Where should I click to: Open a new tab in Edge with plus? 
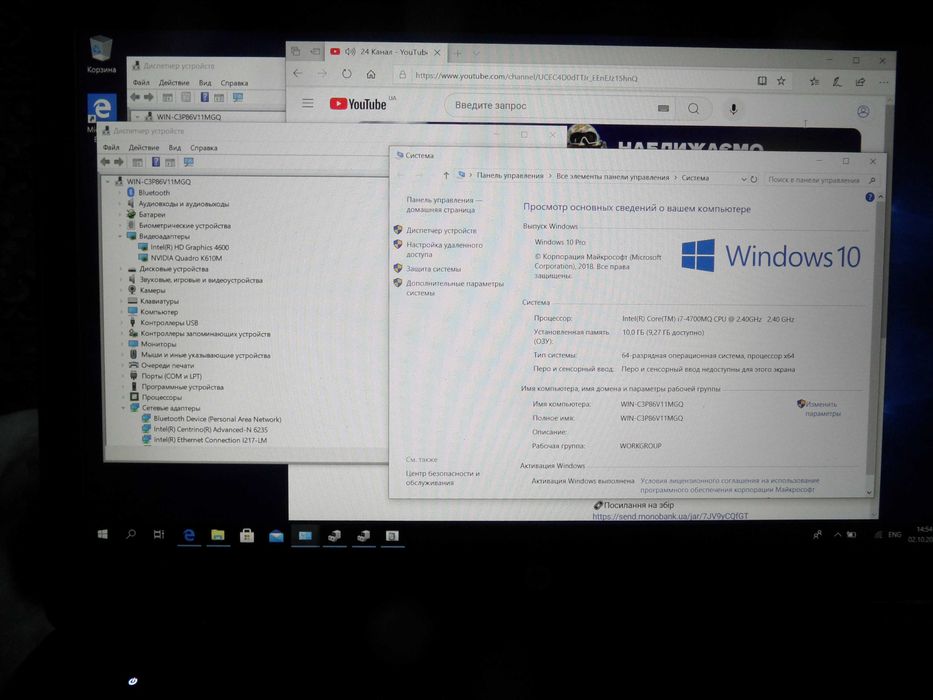pos(458,53)
